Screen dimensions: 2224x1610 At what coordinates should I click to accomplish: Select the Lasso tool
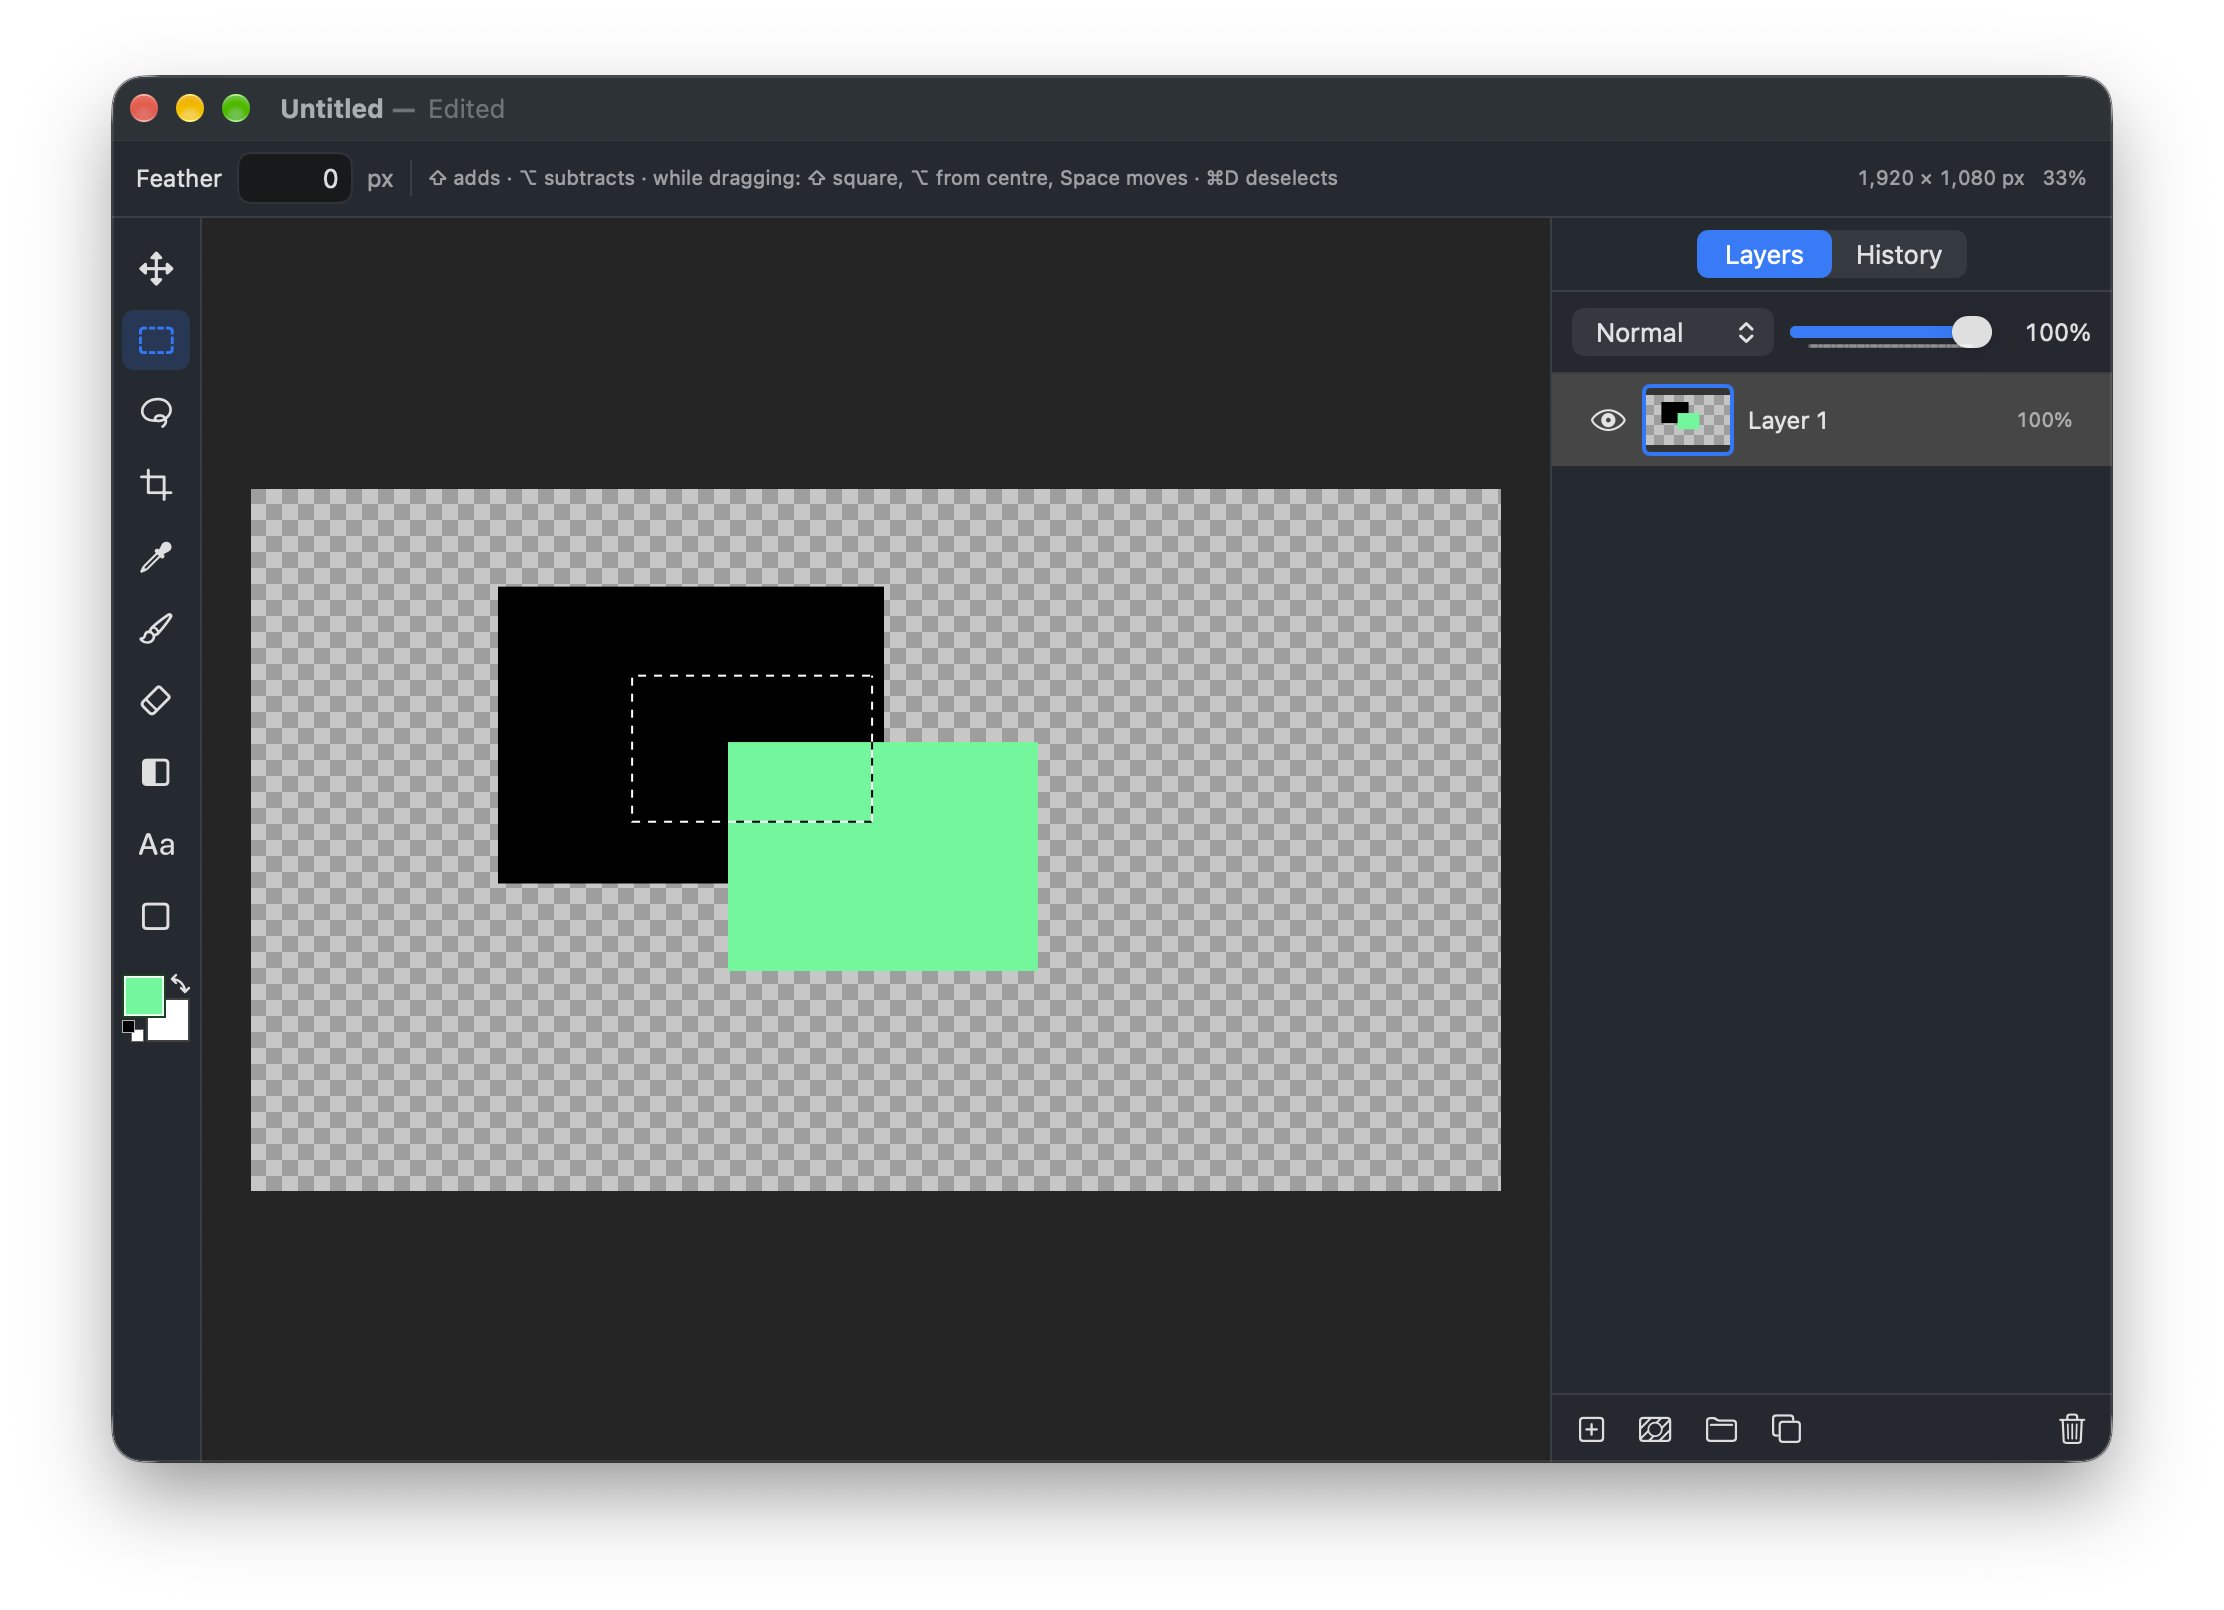pyautogui.click(x=156, y=412)
